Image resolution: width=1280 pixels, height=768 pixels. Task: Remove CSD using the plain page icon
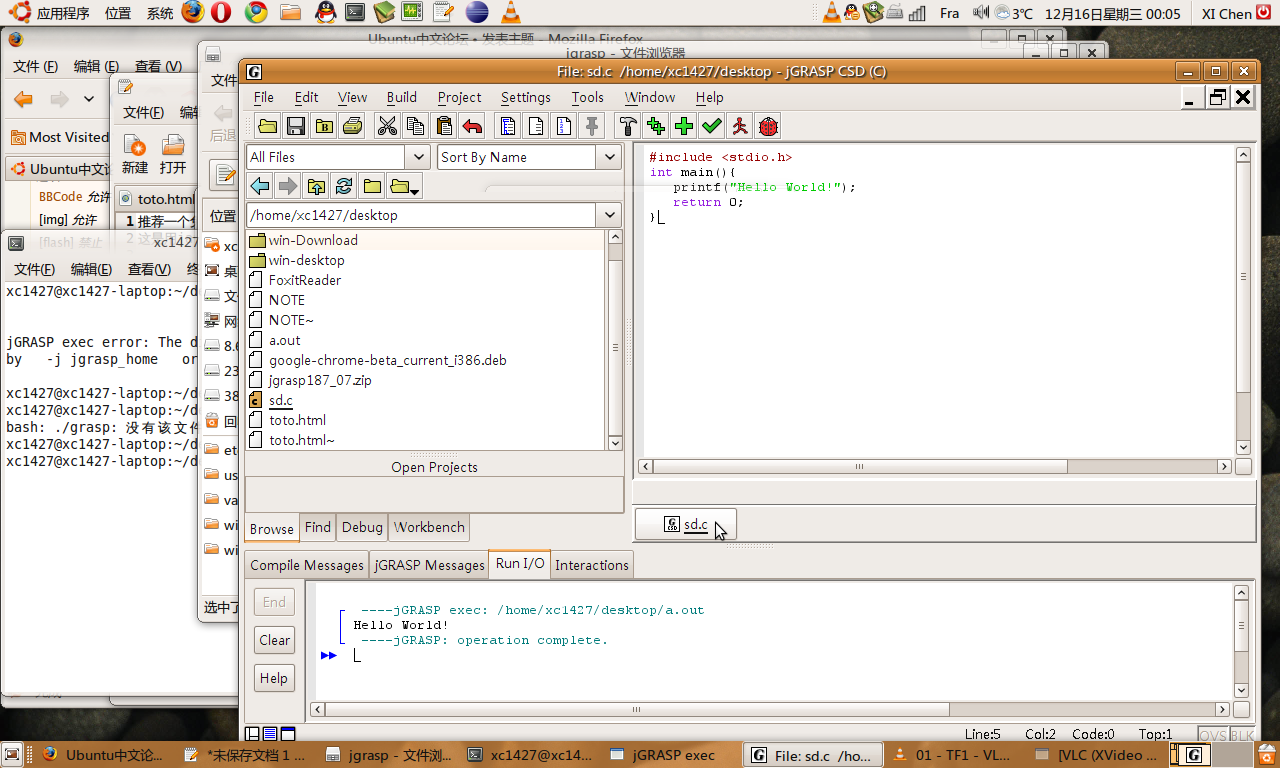tap(536, 126)
